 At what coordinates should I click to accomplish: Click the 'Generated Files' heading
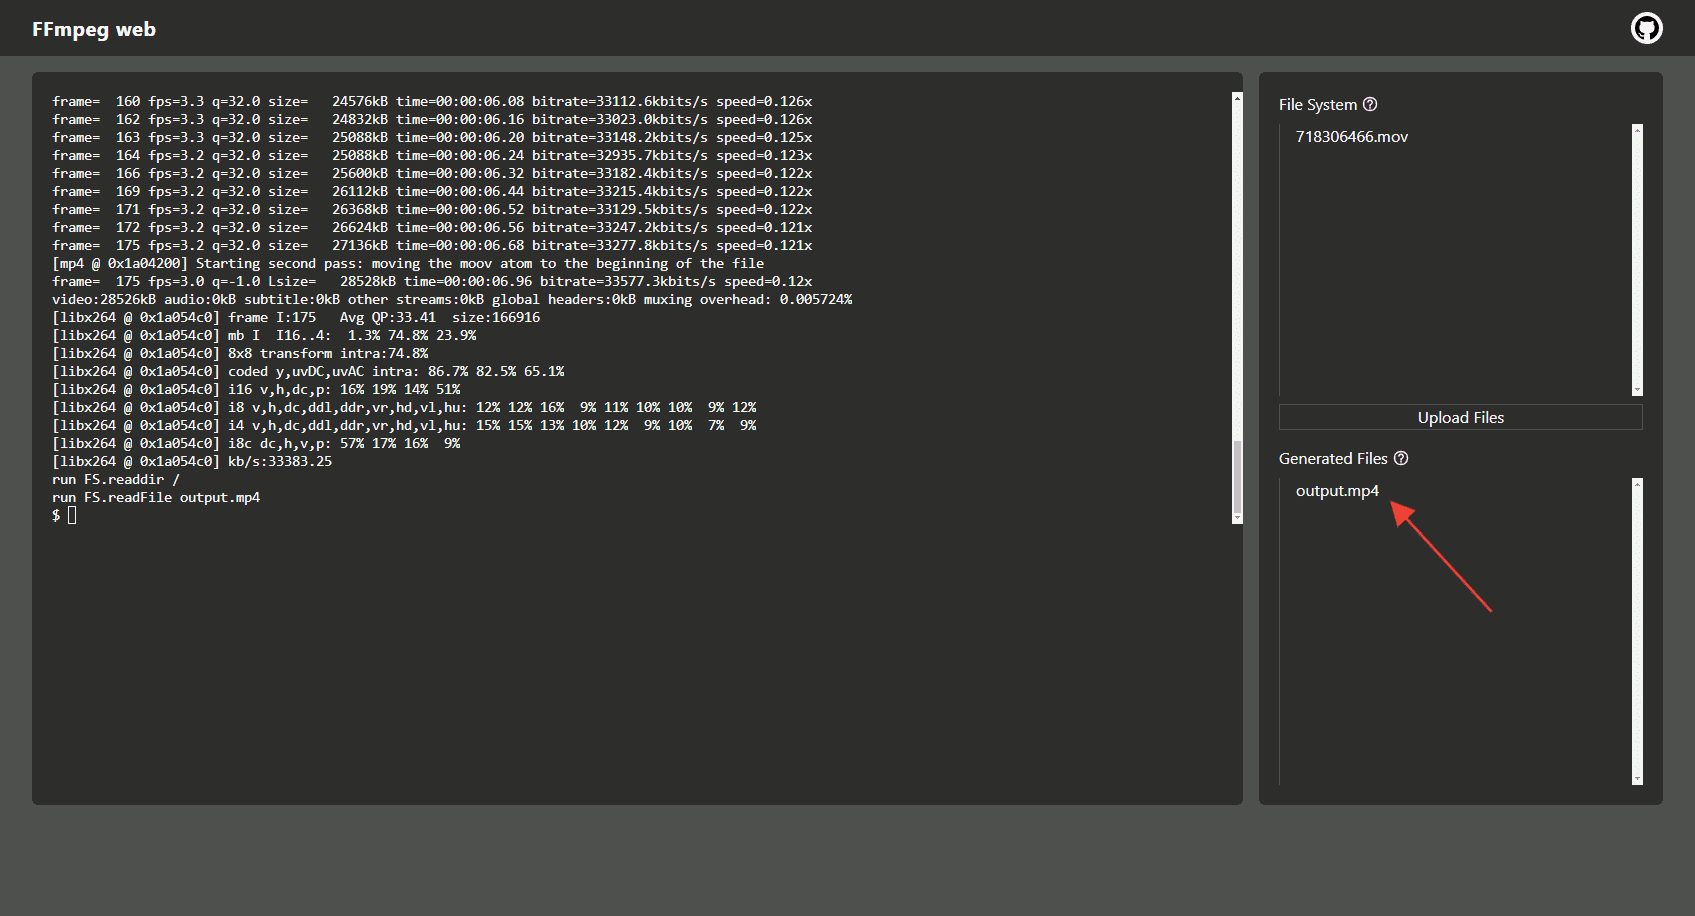coord(1333,458)
